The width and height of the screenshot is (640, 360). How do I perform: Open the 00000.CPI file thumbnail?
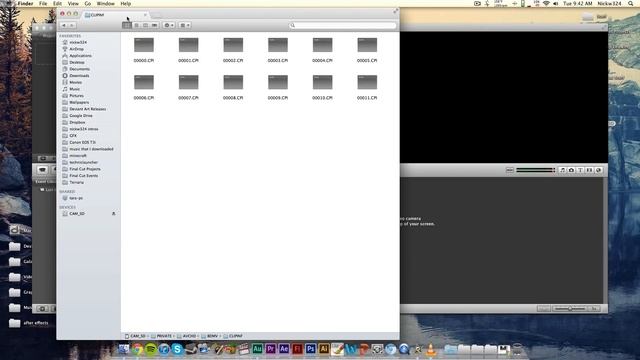click(x=144, y=45)
